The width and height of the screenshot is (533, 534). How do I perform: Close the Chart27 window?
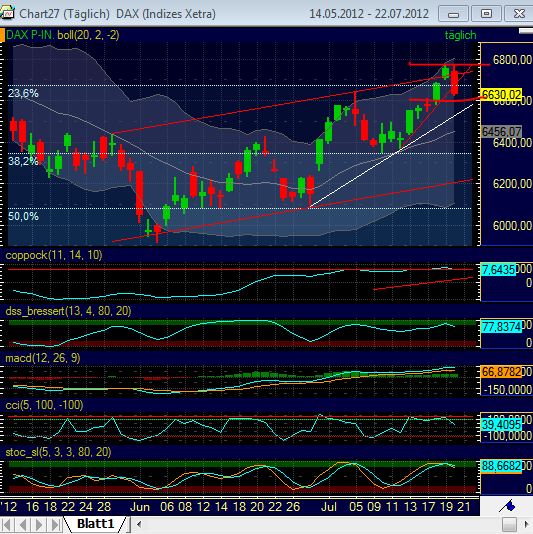[518, 14]
